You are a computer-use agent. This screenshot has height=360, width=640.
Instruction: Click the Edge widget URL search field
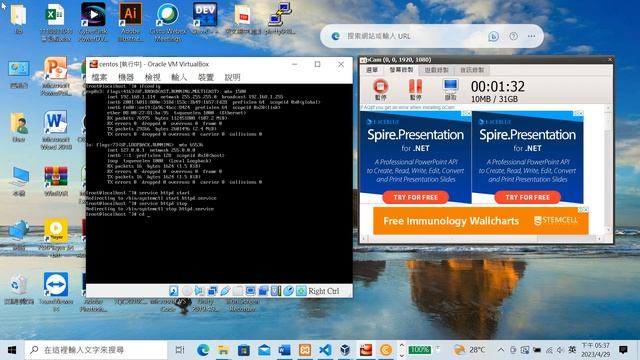412,36
